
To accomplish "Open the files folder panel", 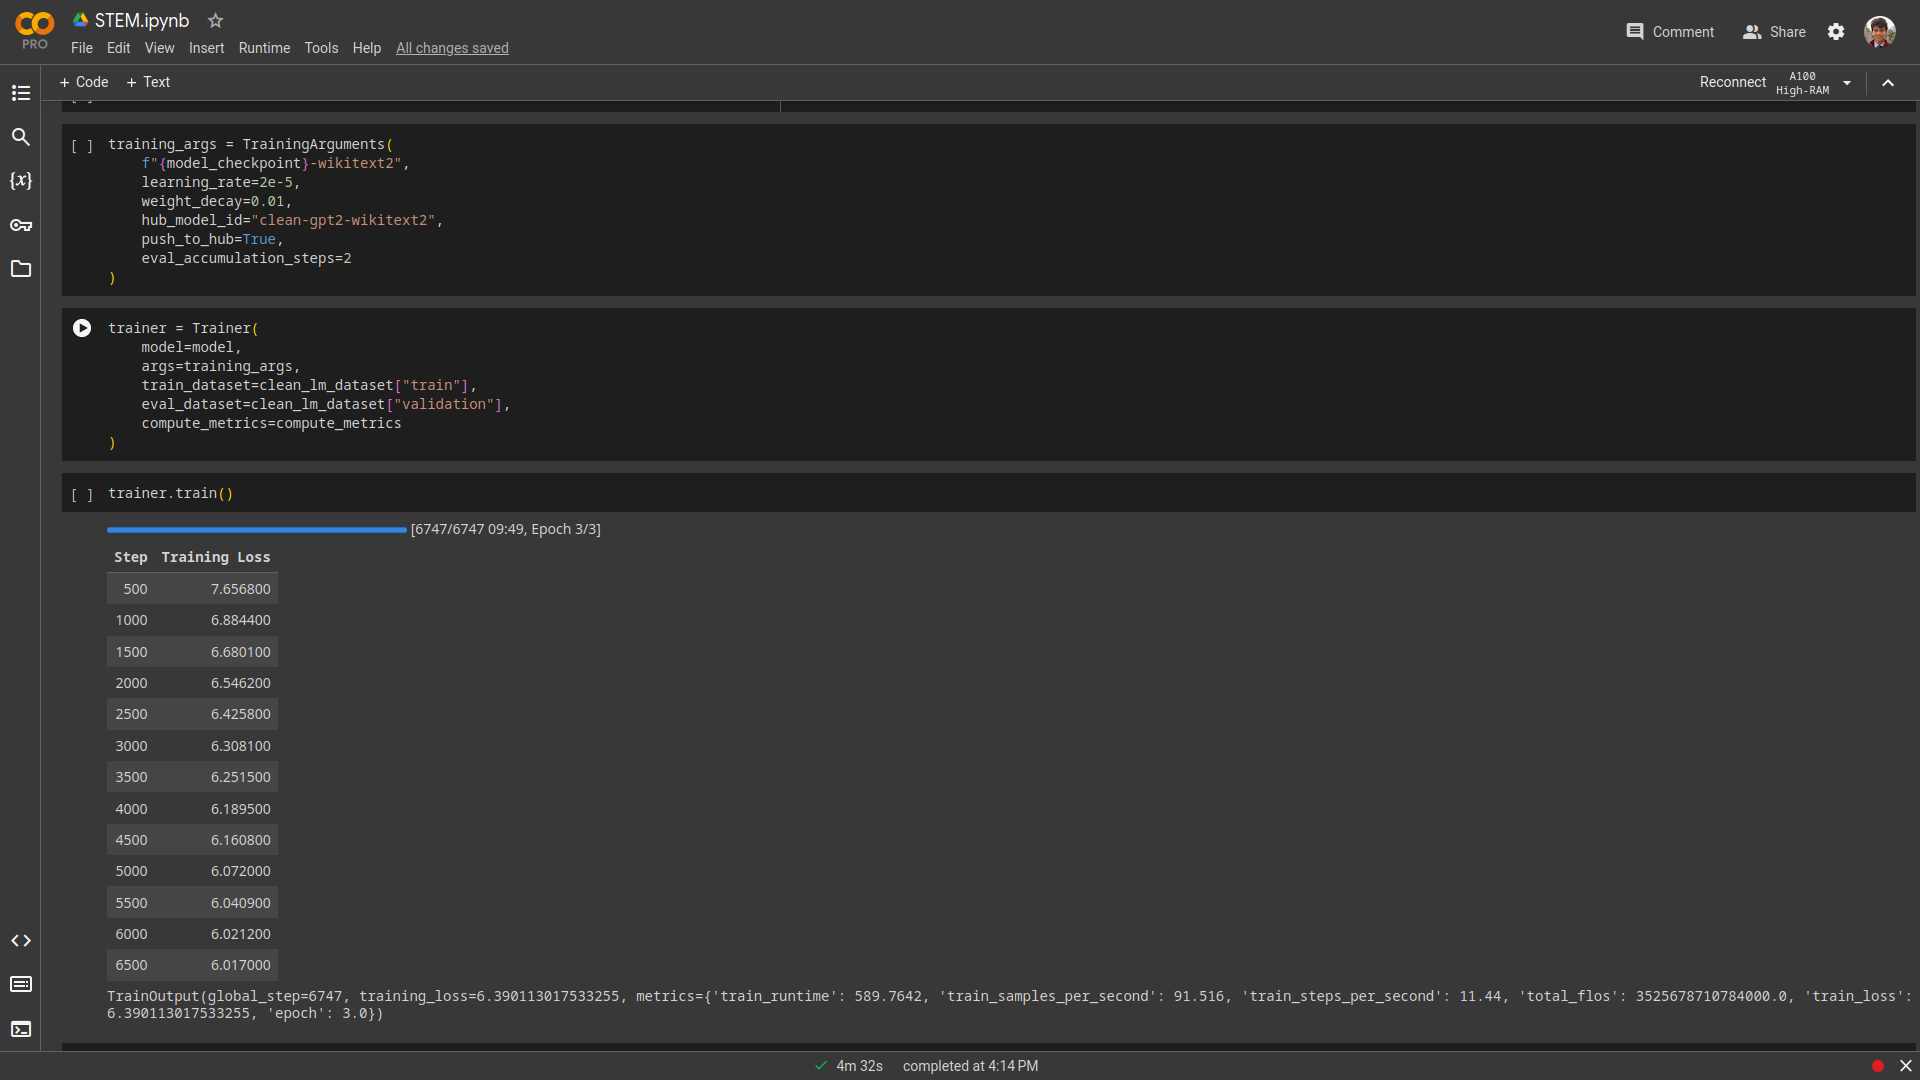I will click(x=21, y=269).
